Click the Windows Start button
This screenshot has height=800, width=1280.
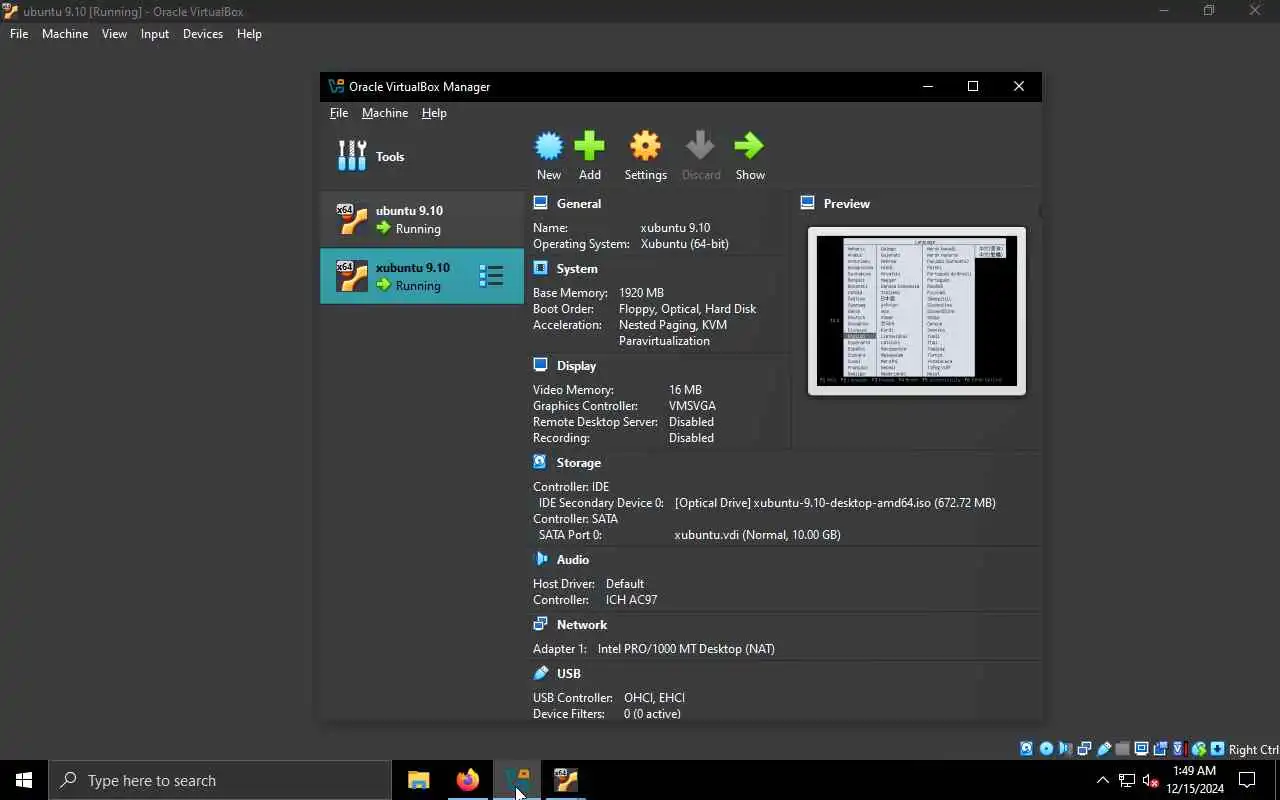24,780
